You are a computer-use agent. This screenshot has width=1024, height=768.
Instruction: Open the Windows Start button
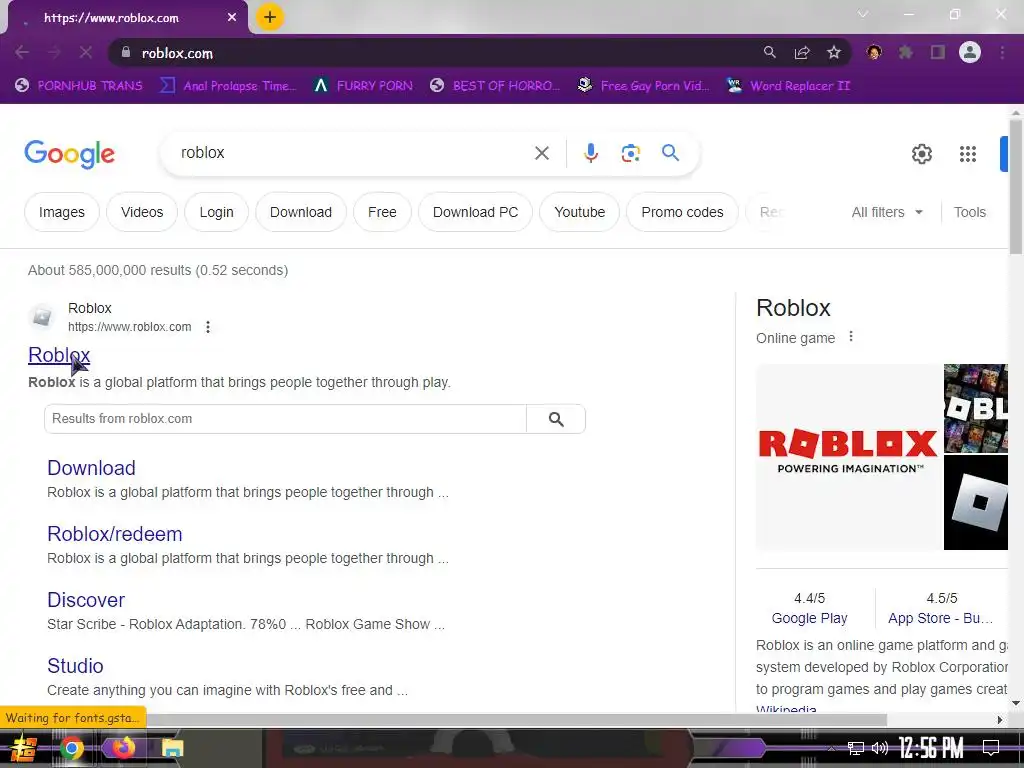(x=24, y=748)
